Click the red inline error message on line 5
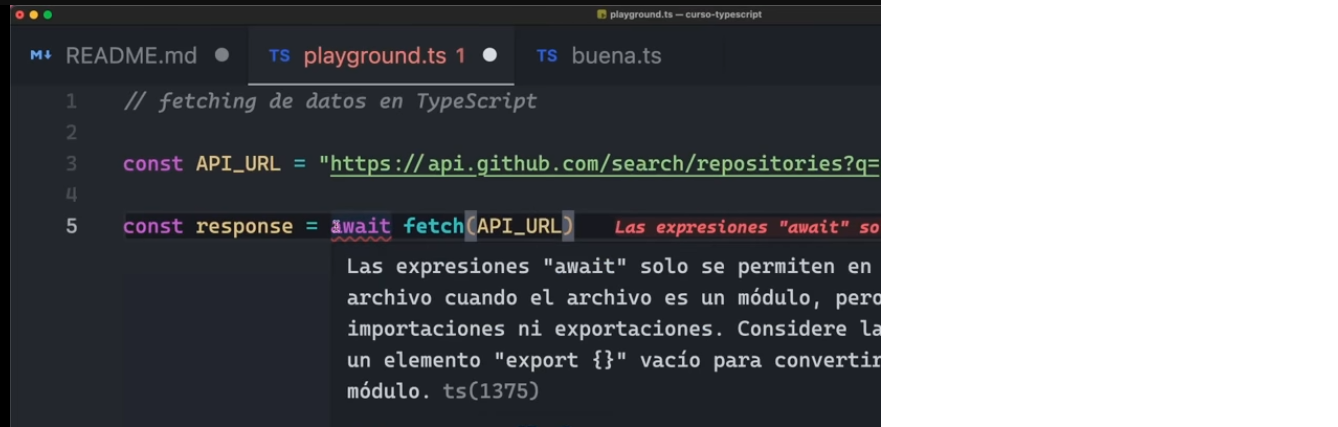Viewport: 1338px width, 427px height. pyautogui.click(x=746, y=228)
